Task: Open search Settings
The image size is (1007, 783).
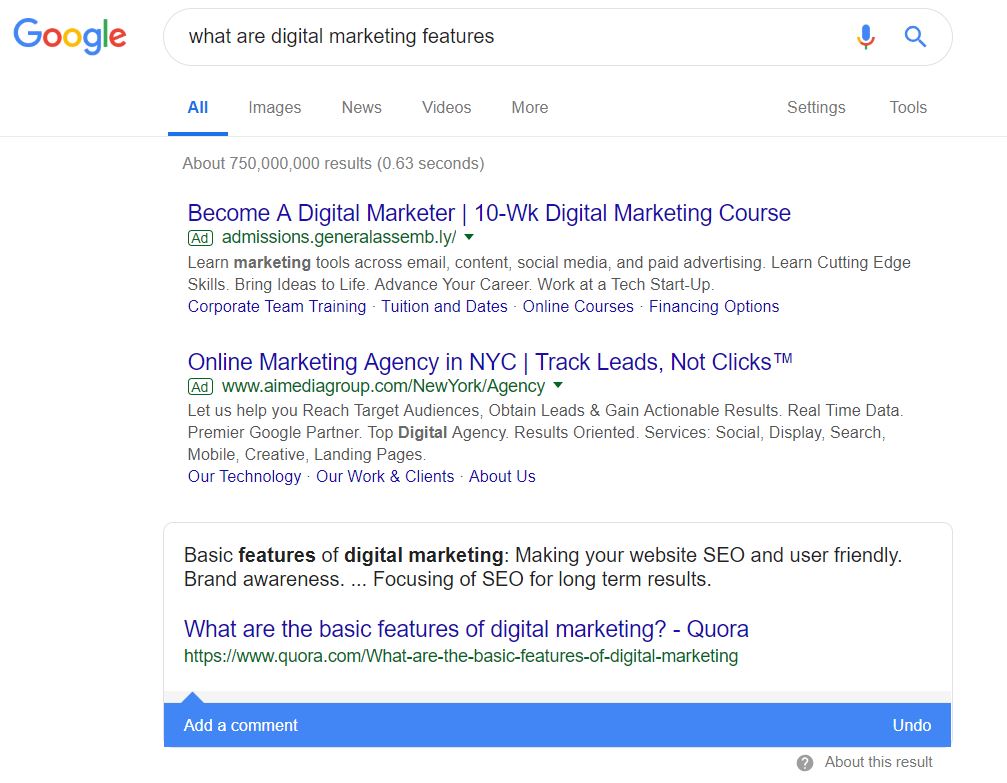Action: [x=816, y=108]
